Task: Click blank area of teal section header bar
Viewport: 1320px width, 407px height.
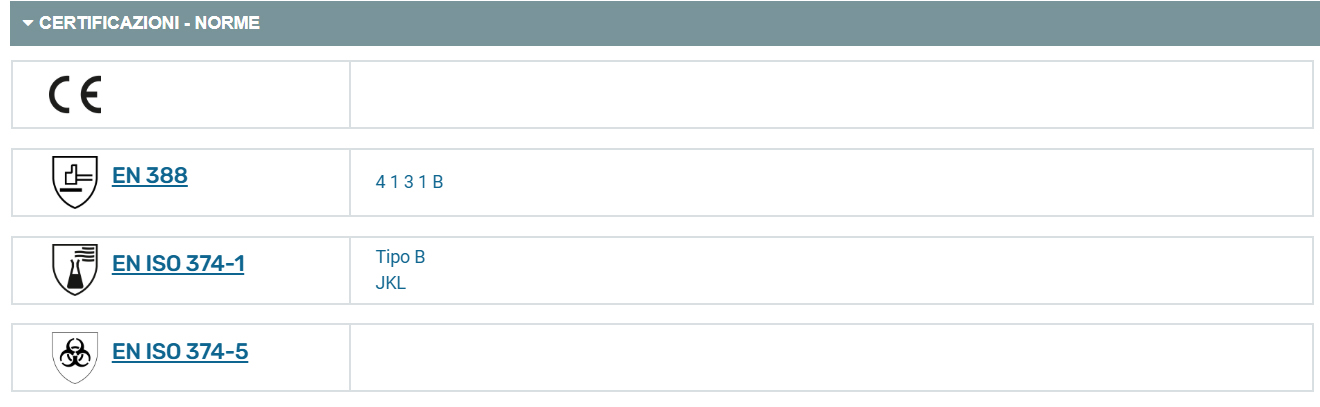Action: 790,23
